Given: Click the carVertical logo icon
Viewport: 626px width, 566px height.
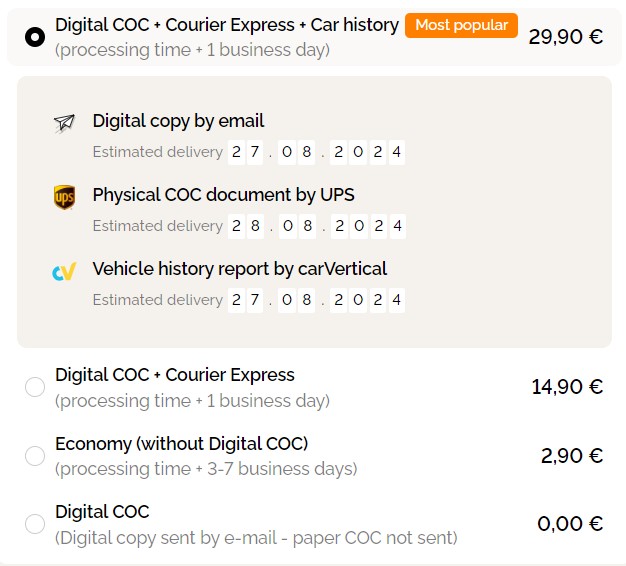Looking at the screenshot, I should click(x=64, y=271).
